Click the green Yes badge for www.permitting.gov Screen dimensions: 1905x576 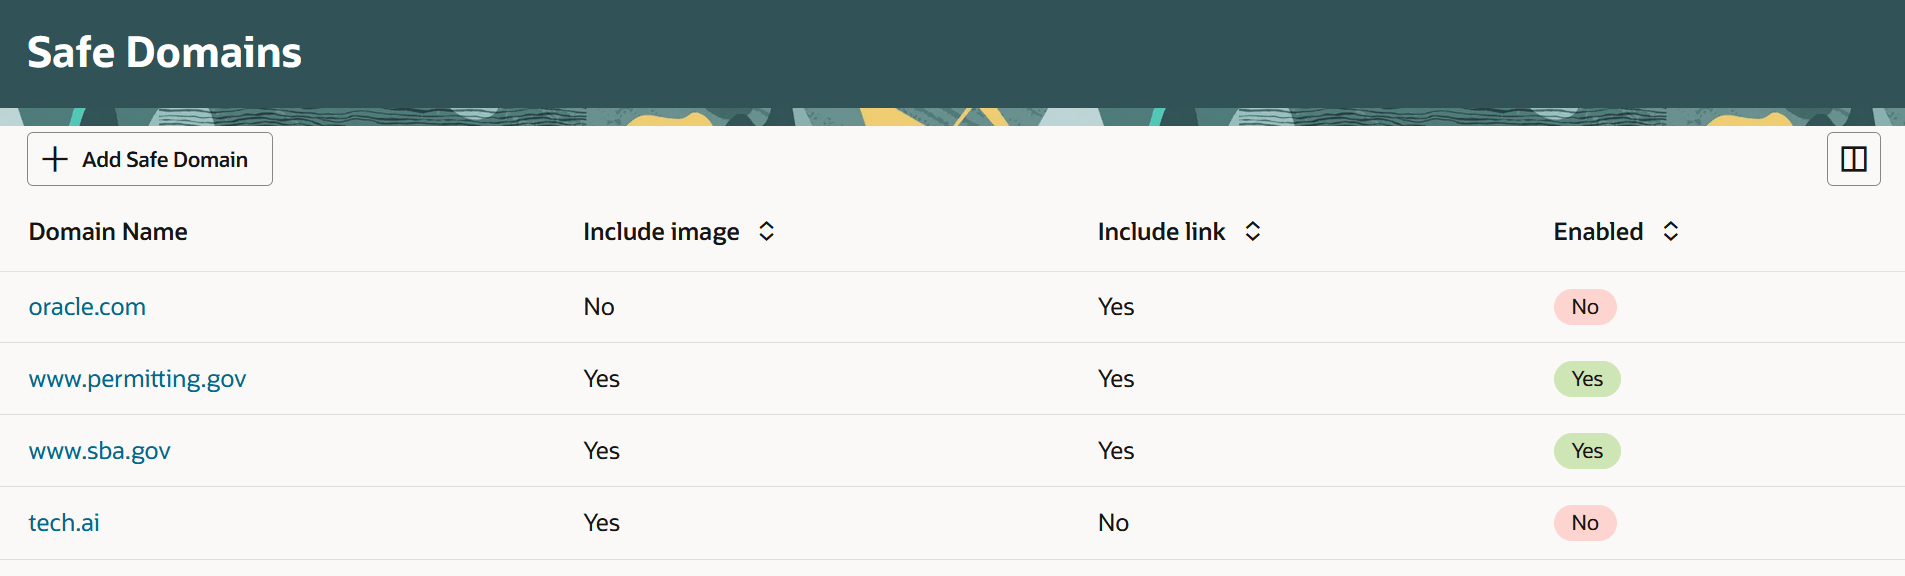click(x=1587, y=379)
